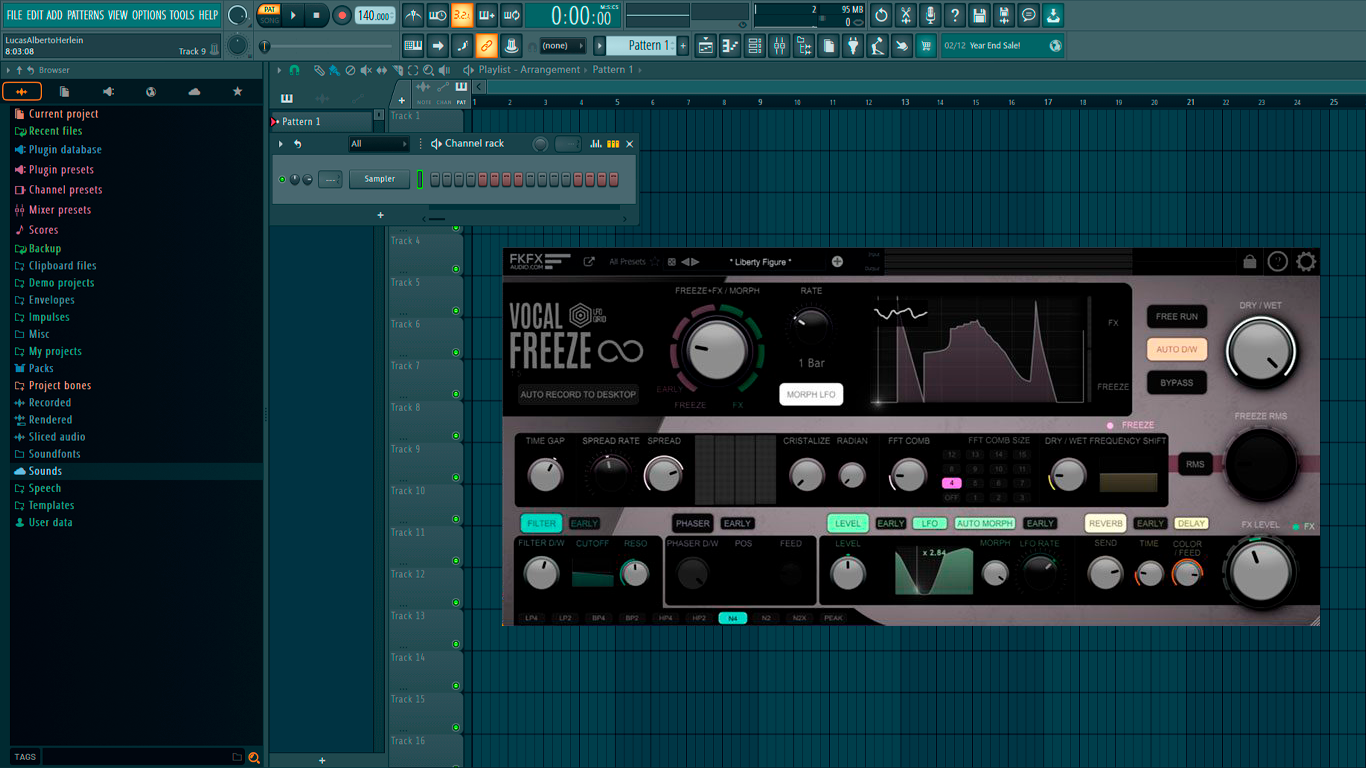Open the mixer window icon
Screen dimensions: 1366x768
(x=779, y=46)
